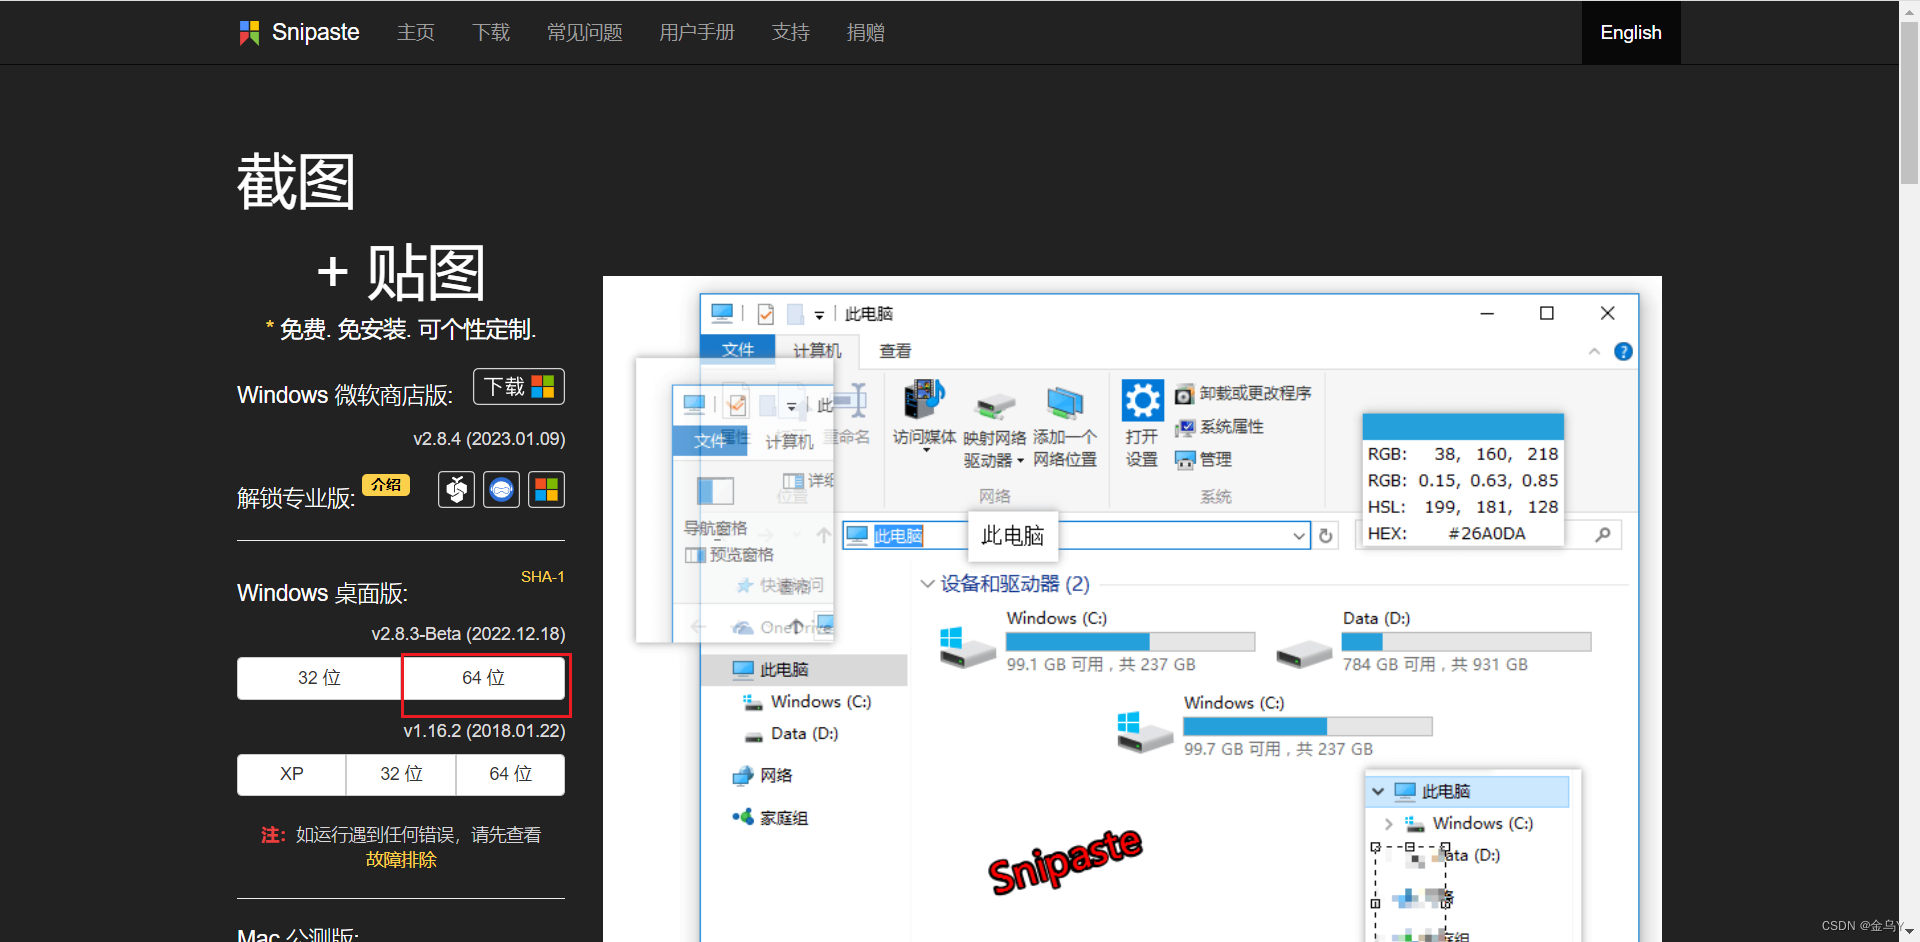Open the 管理 icon in the ribbon
Viewport: 1920px width, 942px height.
pos(1185,460)
